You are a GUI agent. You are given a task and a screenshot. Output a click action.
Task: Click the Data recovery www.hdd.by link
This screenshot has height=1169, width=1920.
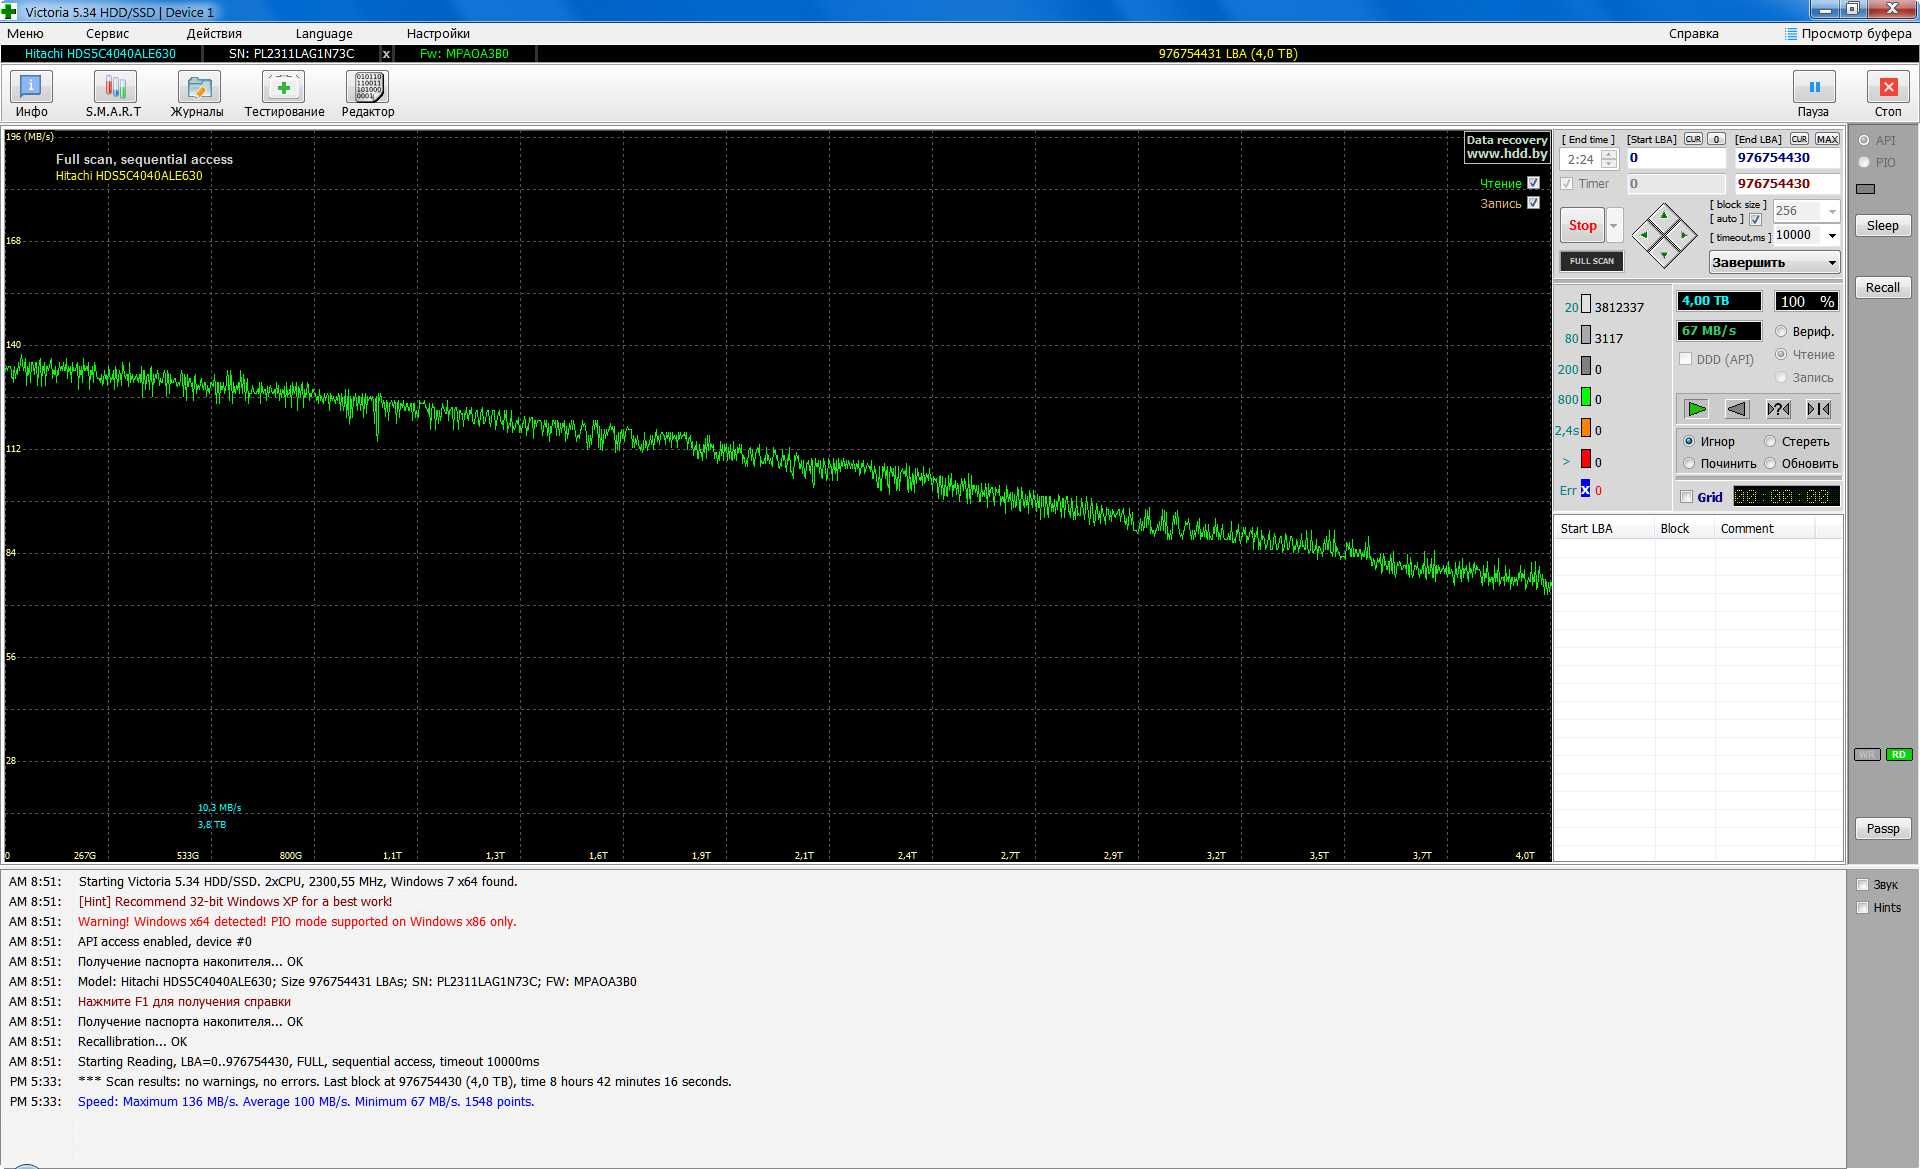[1507, 147]
